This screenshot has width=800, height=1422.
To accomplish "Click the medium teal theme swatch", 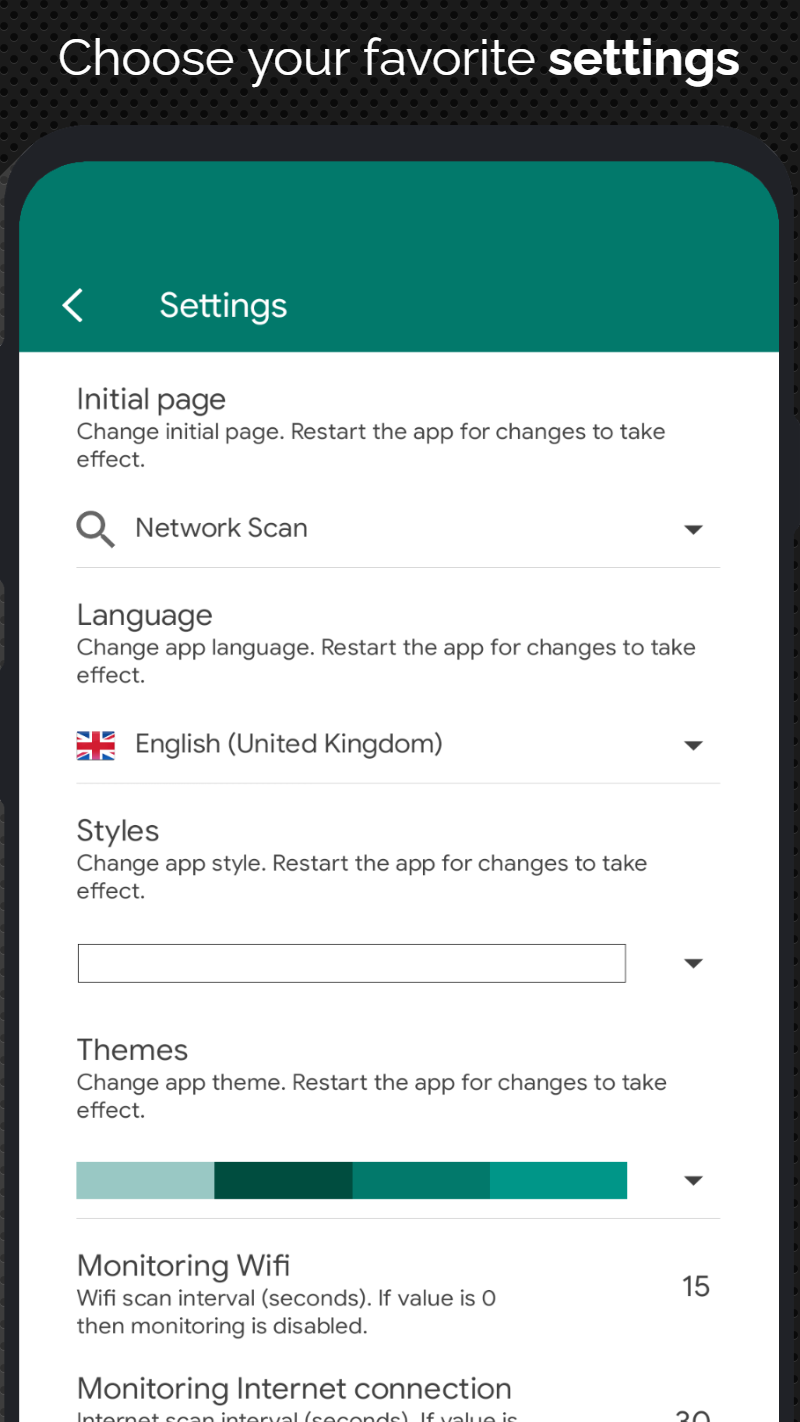I will (x=421, y=1180).
